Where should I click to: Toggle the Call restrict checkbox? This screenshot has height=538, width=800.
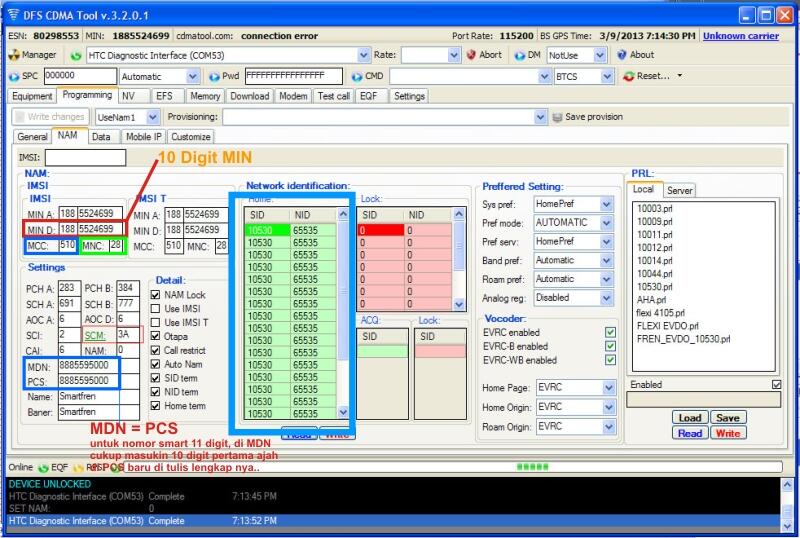click(156, 350)
